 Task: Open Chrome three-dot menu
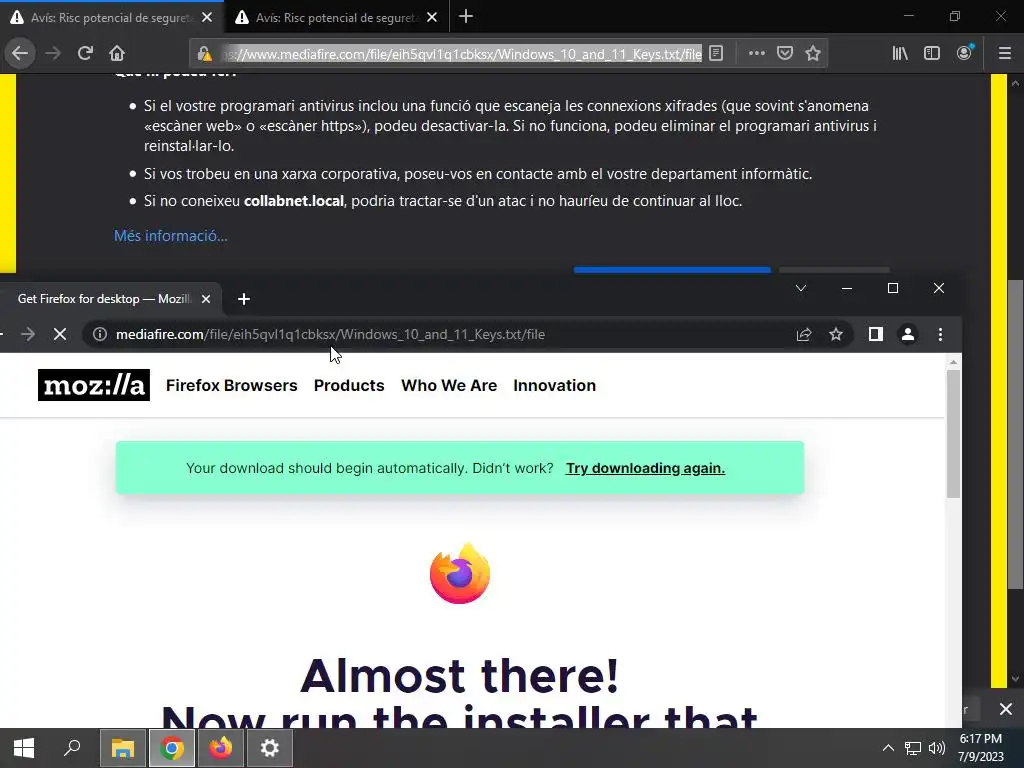pyautogui.click(x=940, y=334)
